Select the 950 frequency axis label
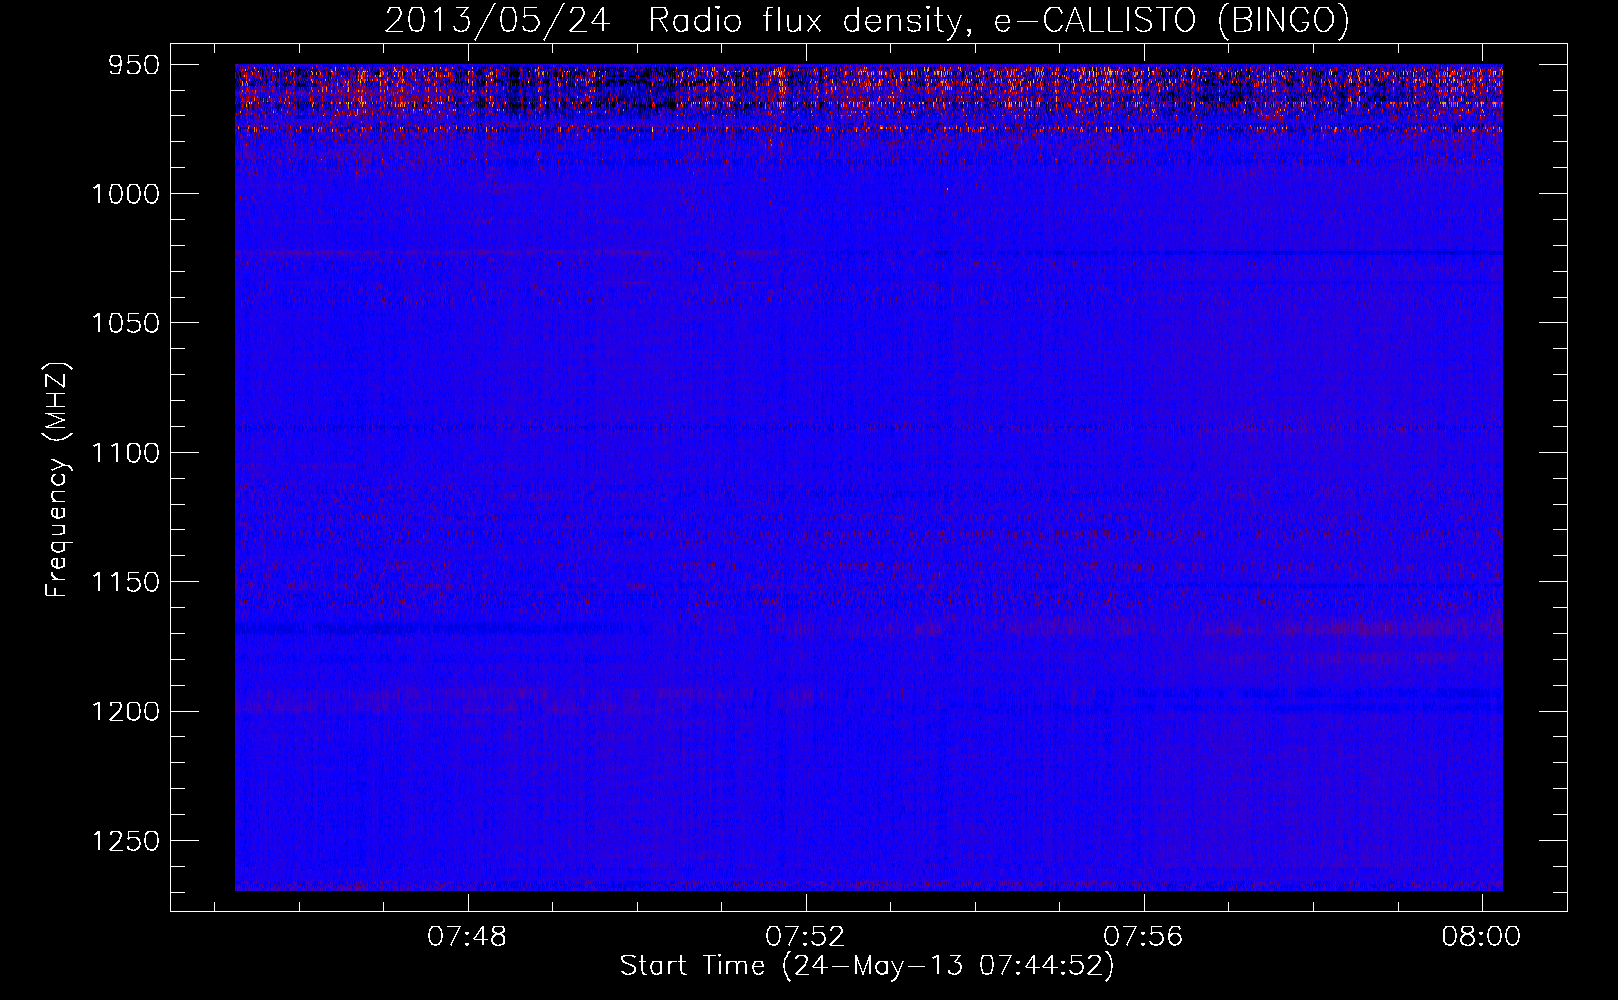Viewport: 1618px width, 1000px height. 134,65
